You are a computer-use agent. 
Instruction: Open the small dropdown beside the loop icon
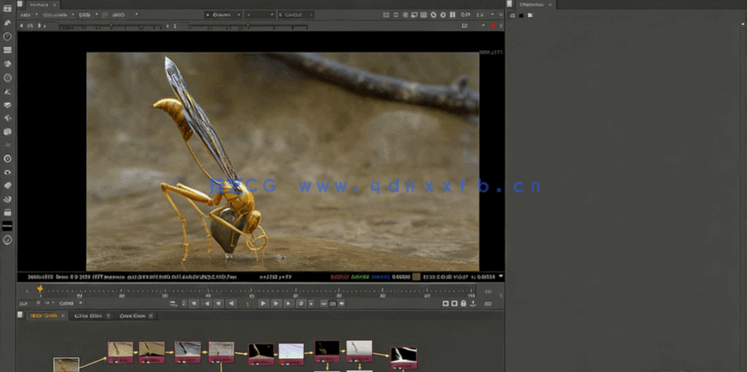311,303
